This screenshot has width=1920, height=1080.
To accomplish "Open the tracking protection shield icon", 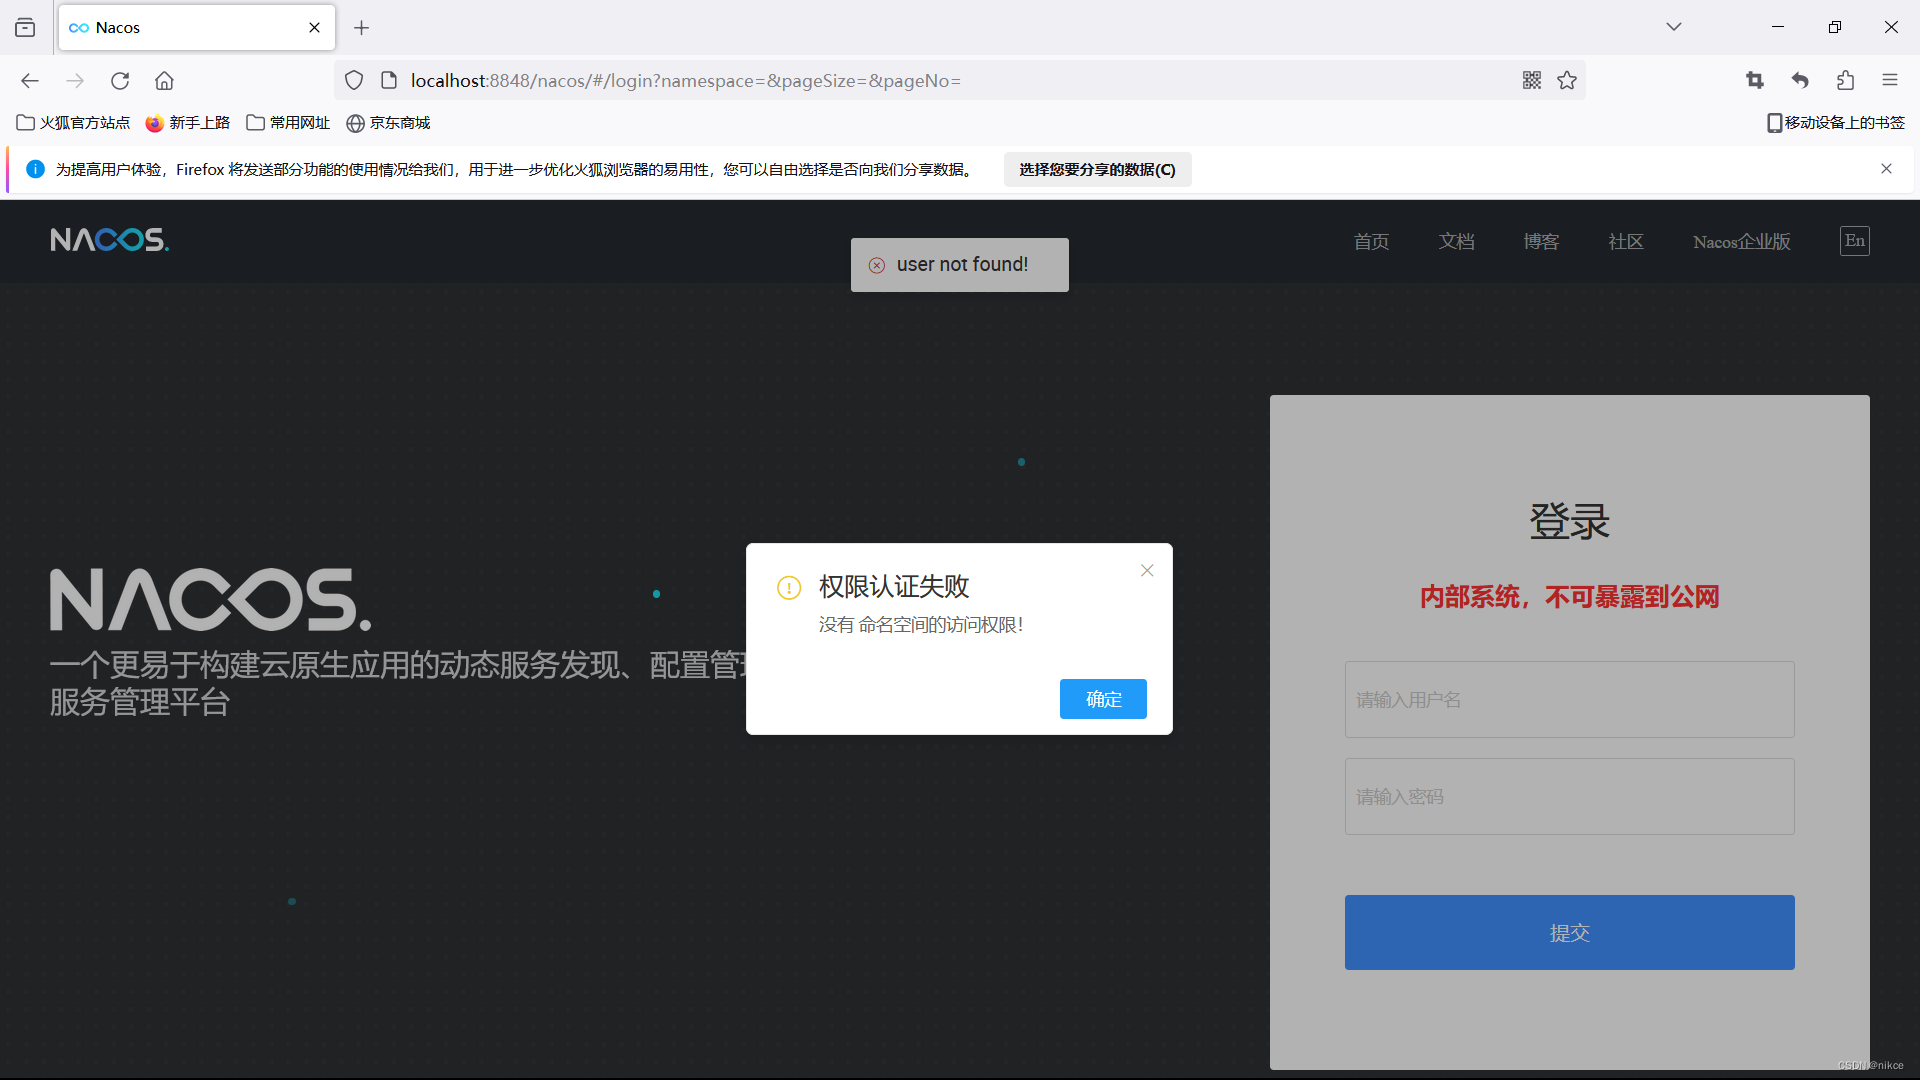I will click(353, 80).
